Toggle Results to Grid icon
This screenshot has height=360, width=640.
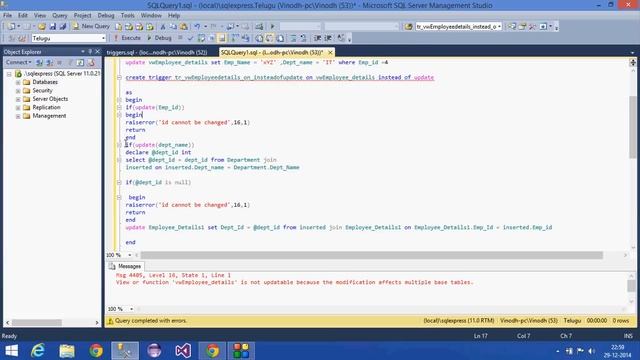click(x=269, y=38)
